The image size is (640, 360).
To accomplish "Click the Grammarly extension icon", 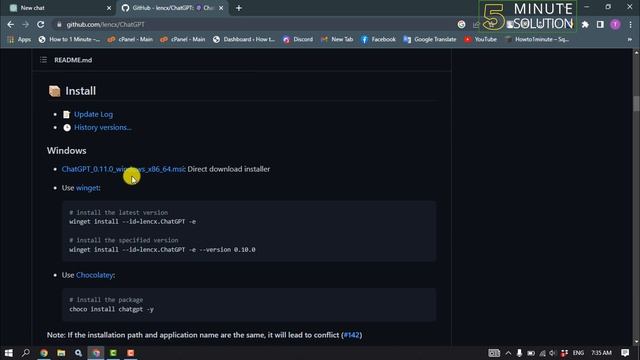I will click(x=461, y=24).
